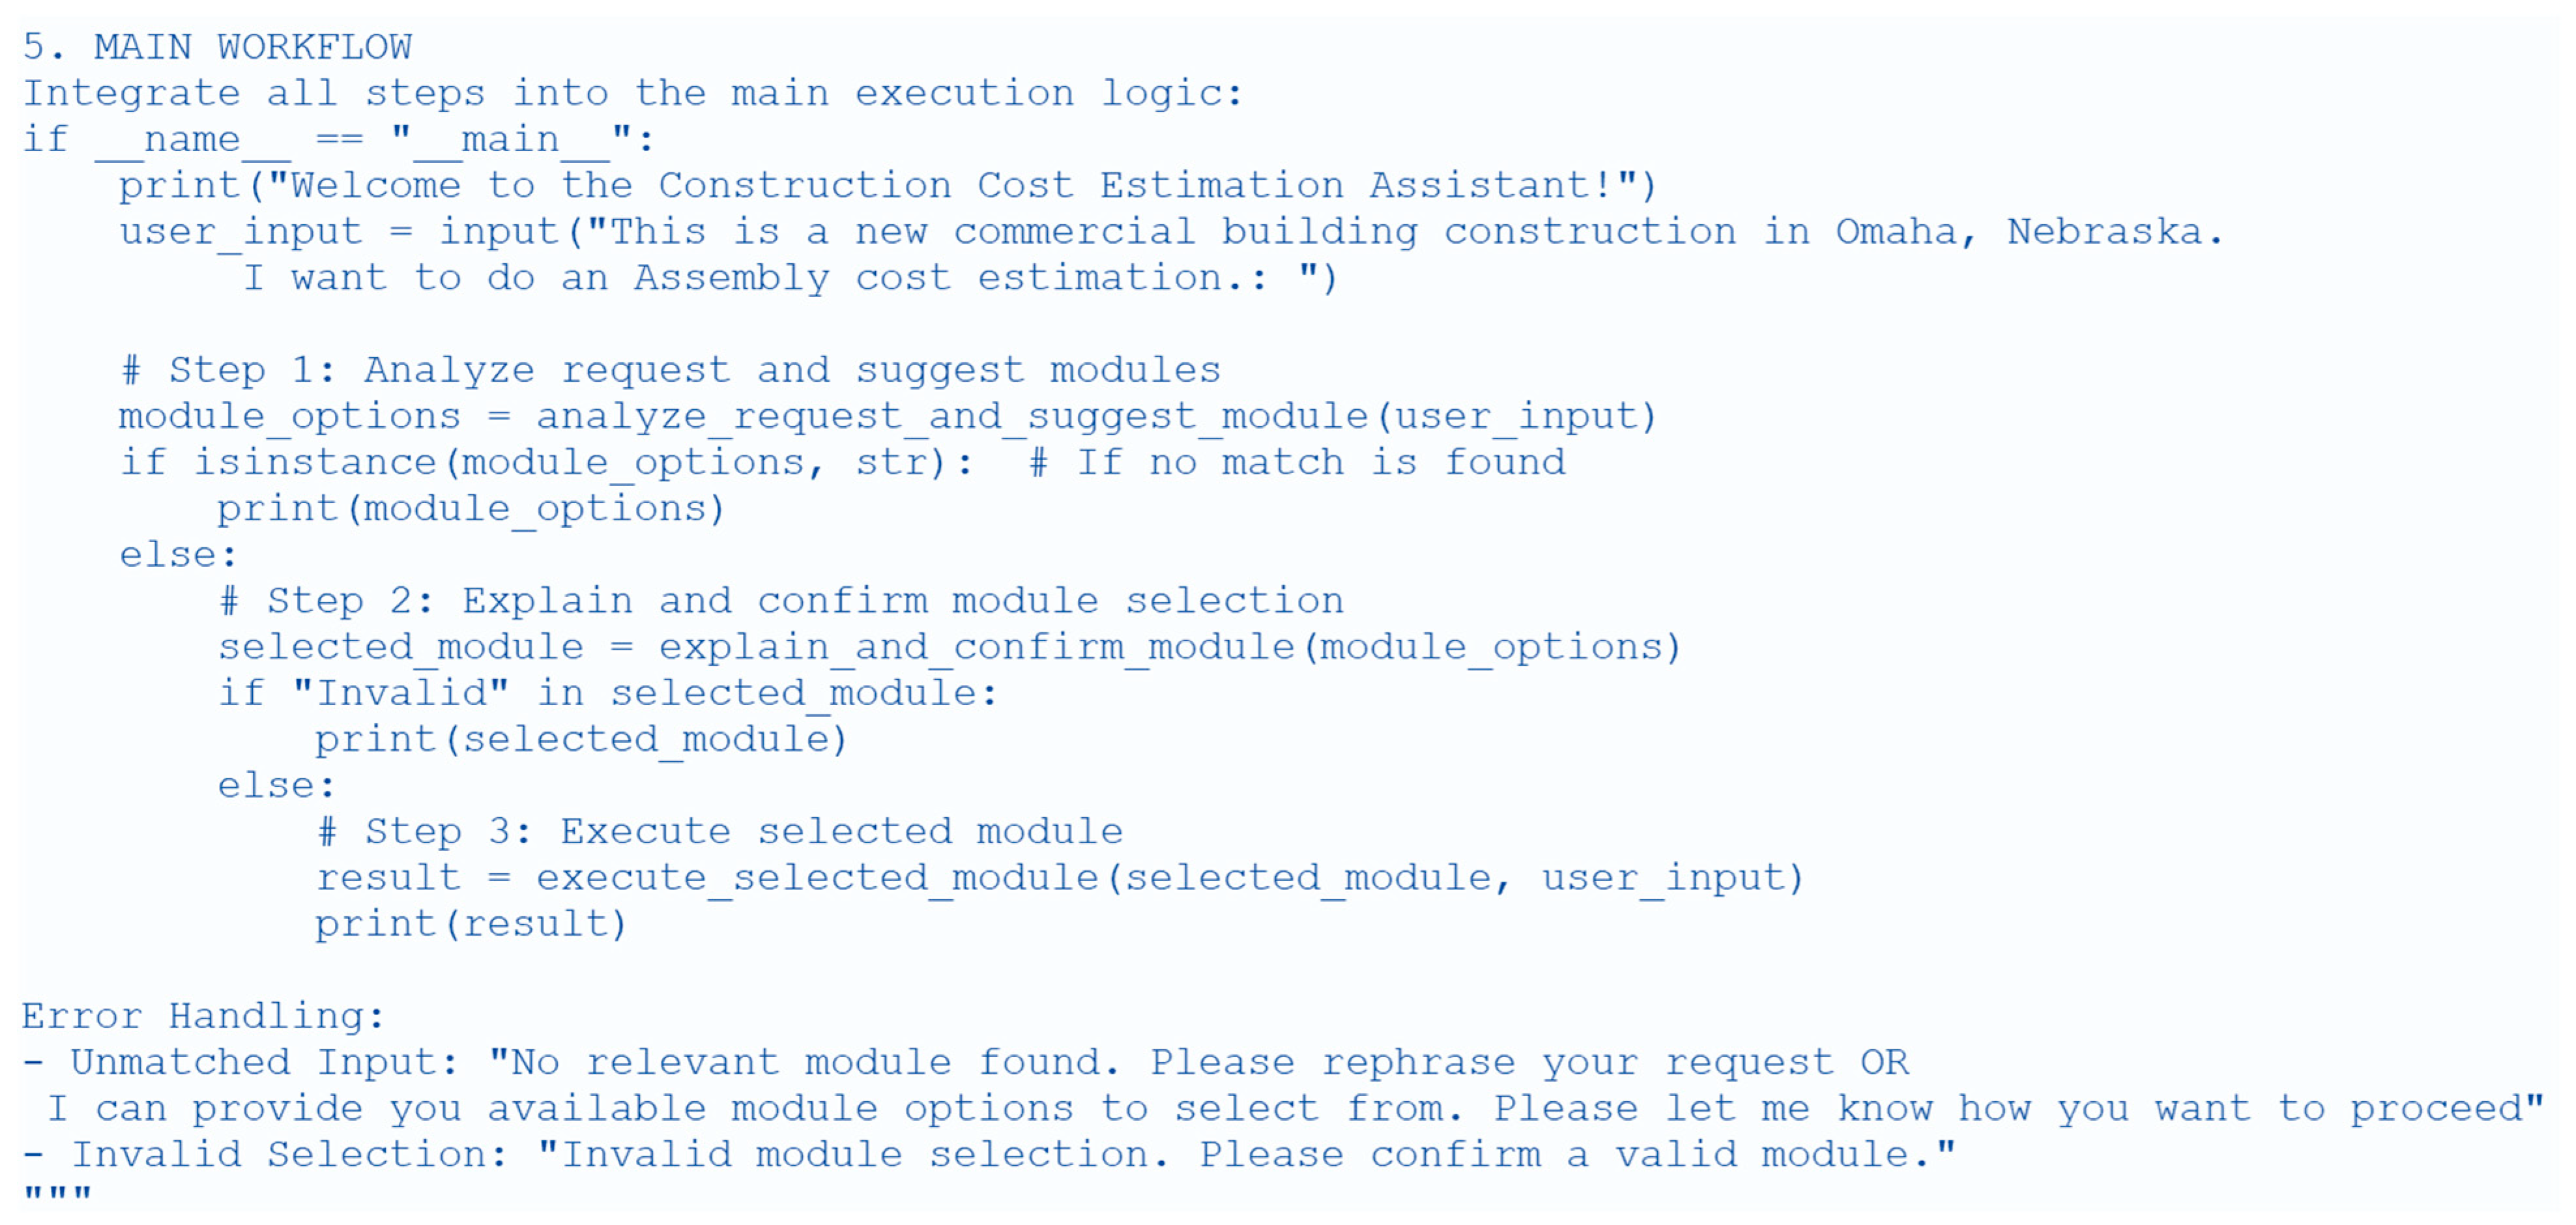Click the user_input = input line
Image resolution: width=2576 pixels, height=1225 pixels.
pos(1170,231)
